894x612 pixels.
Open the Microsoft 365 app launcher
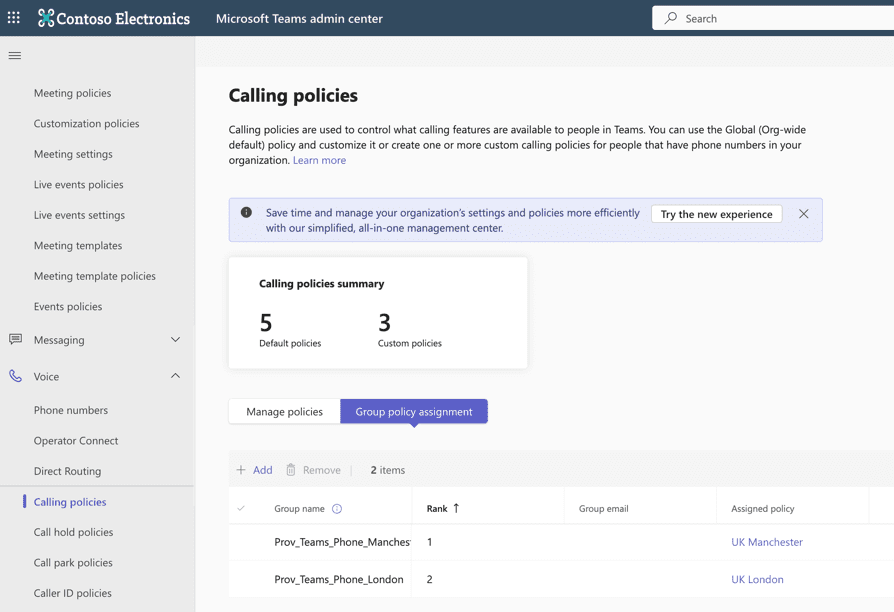(13, 17)
